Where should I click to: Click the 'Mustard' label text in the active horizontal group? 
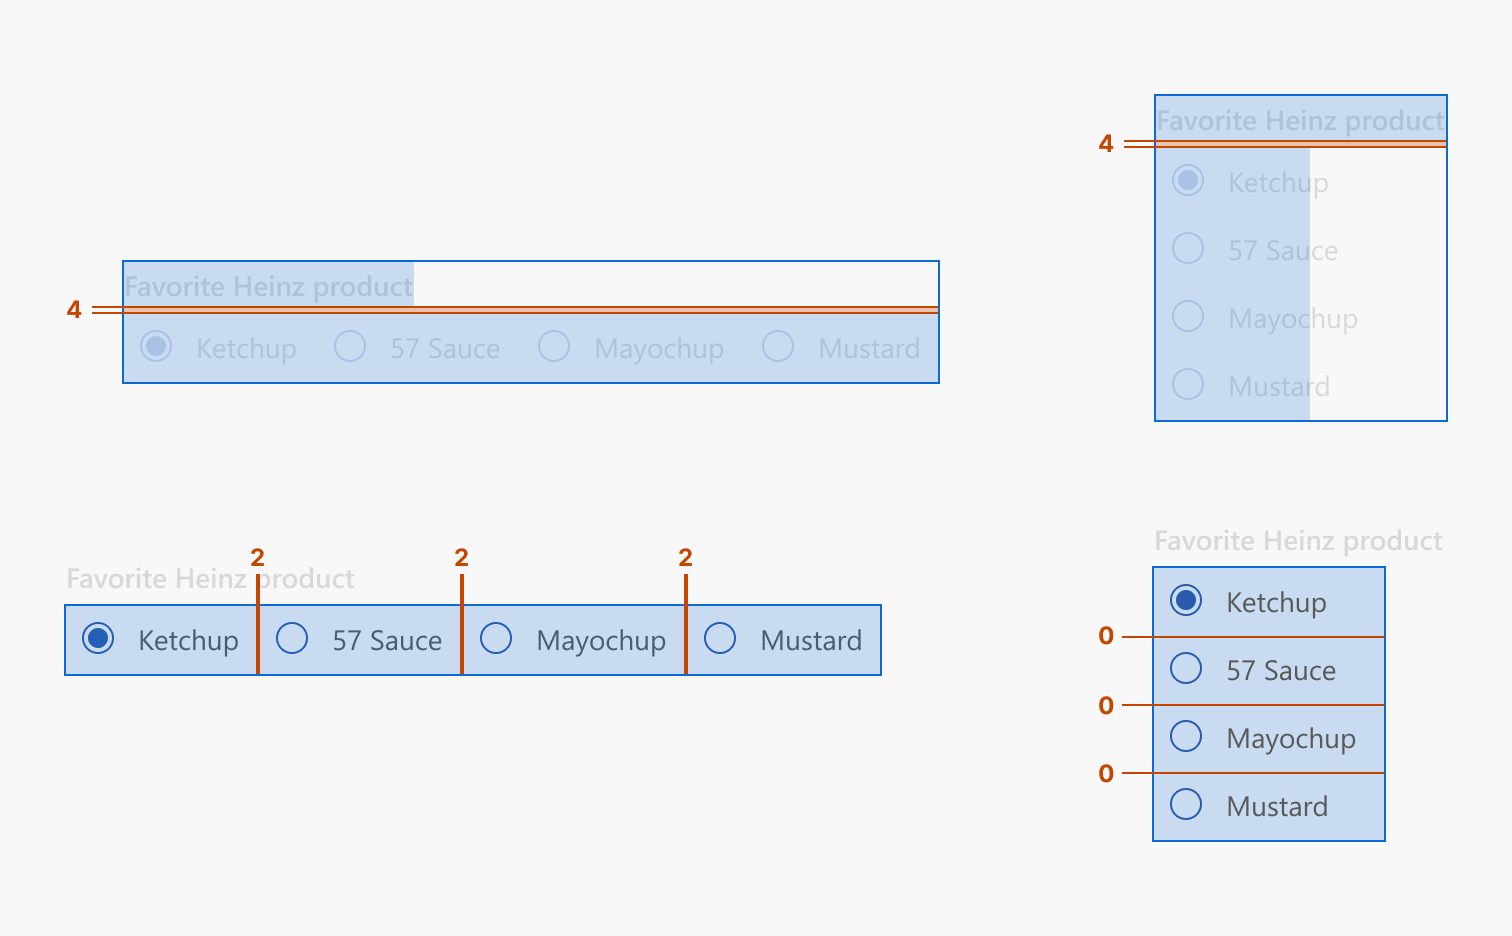tap(811, 641)
